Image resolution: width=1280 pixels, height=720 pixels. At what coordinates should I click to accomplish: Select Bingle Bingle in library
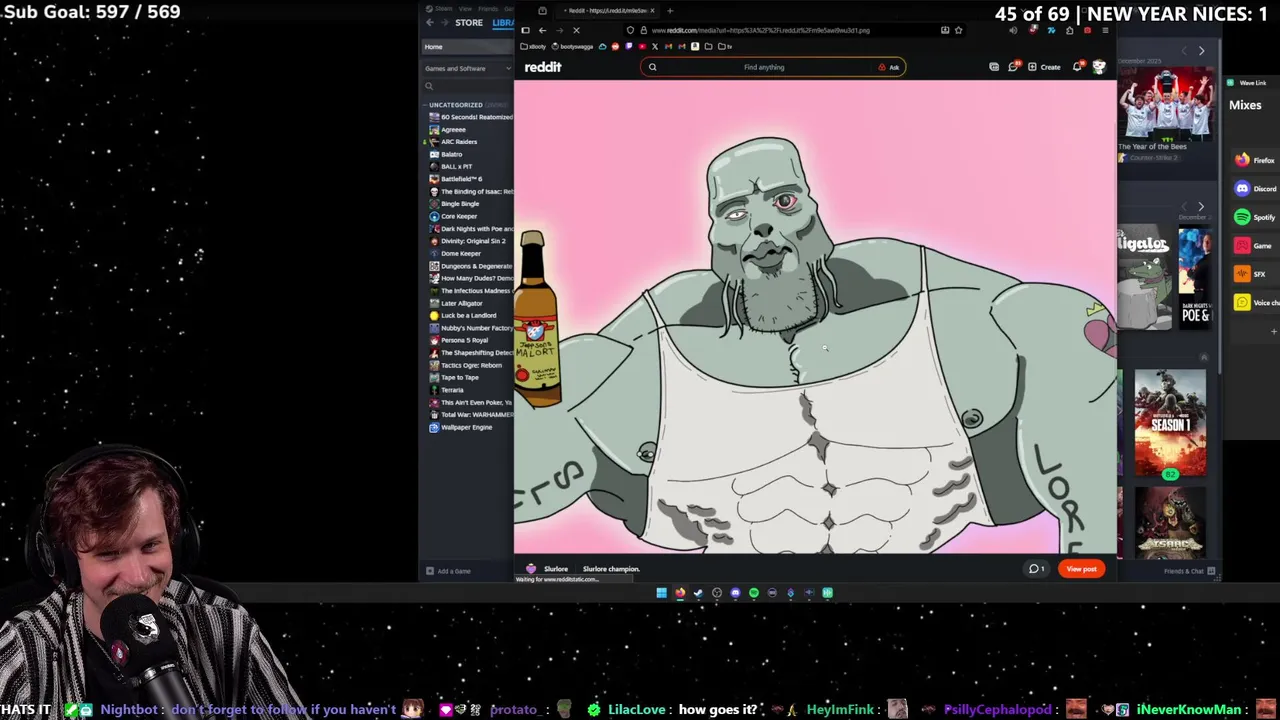(x=460, y=204)
